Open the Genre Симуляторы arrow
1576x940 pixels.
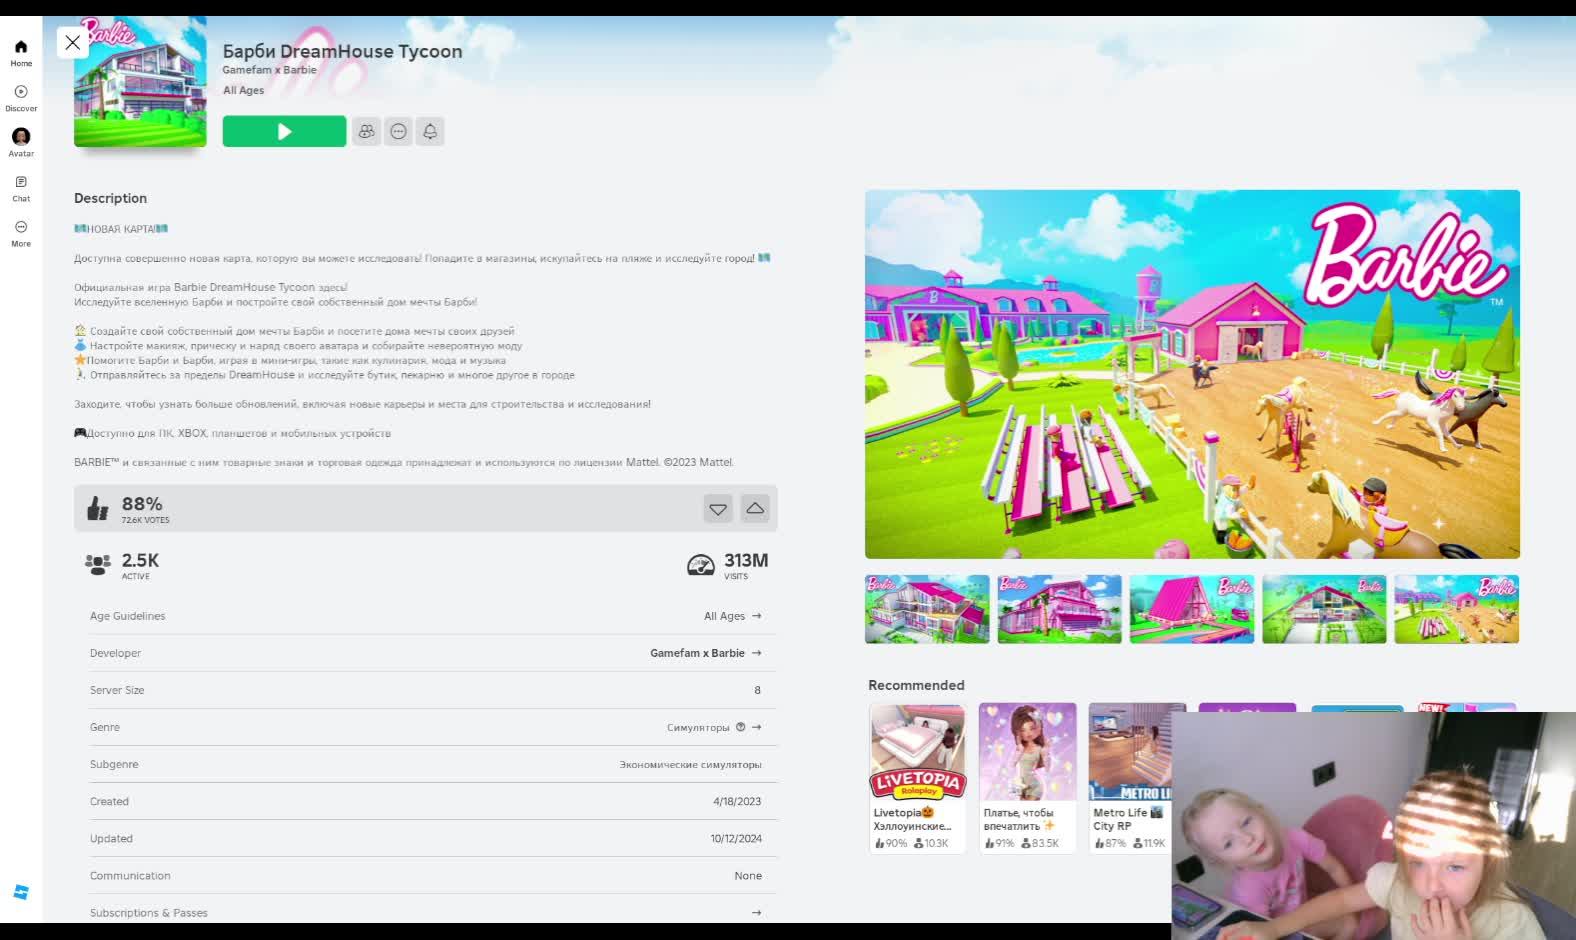tap(757, 727)
